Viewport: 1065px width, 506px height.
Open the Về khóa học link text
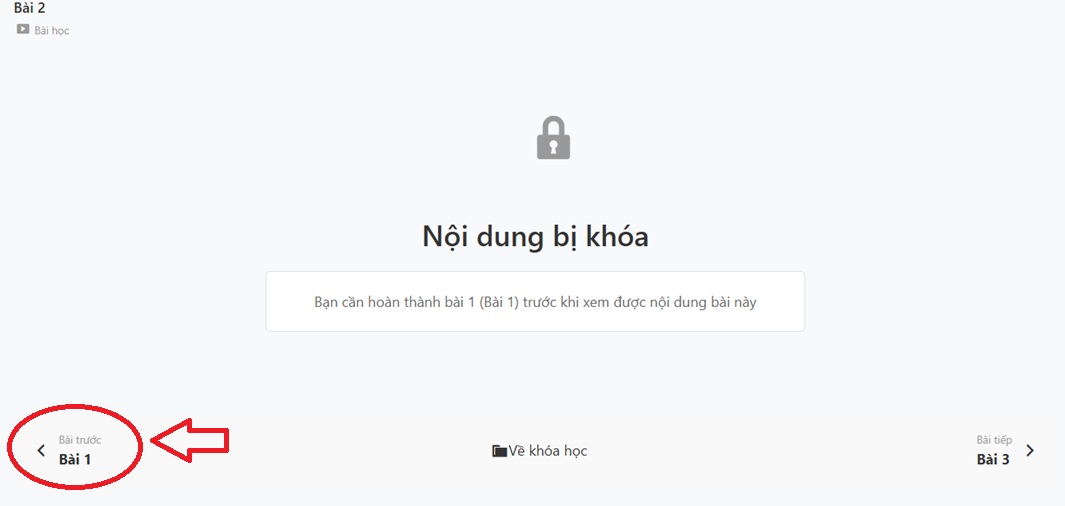click(x=547, y=451)
